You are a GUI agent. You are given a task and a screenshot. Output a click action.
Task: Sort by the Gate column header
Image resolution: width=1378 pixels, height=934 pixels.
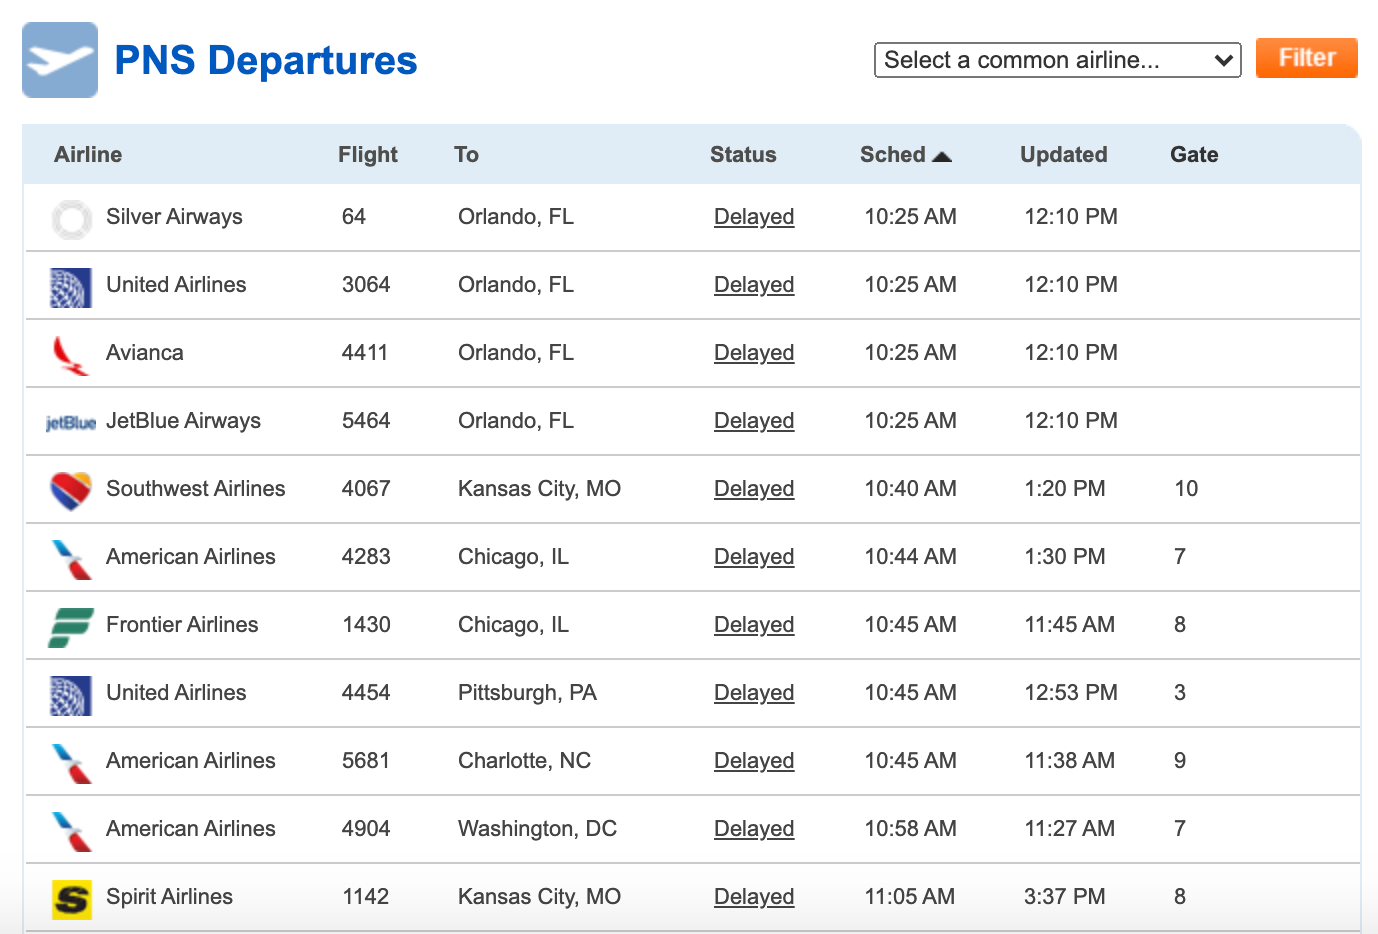pos(1194,155)
